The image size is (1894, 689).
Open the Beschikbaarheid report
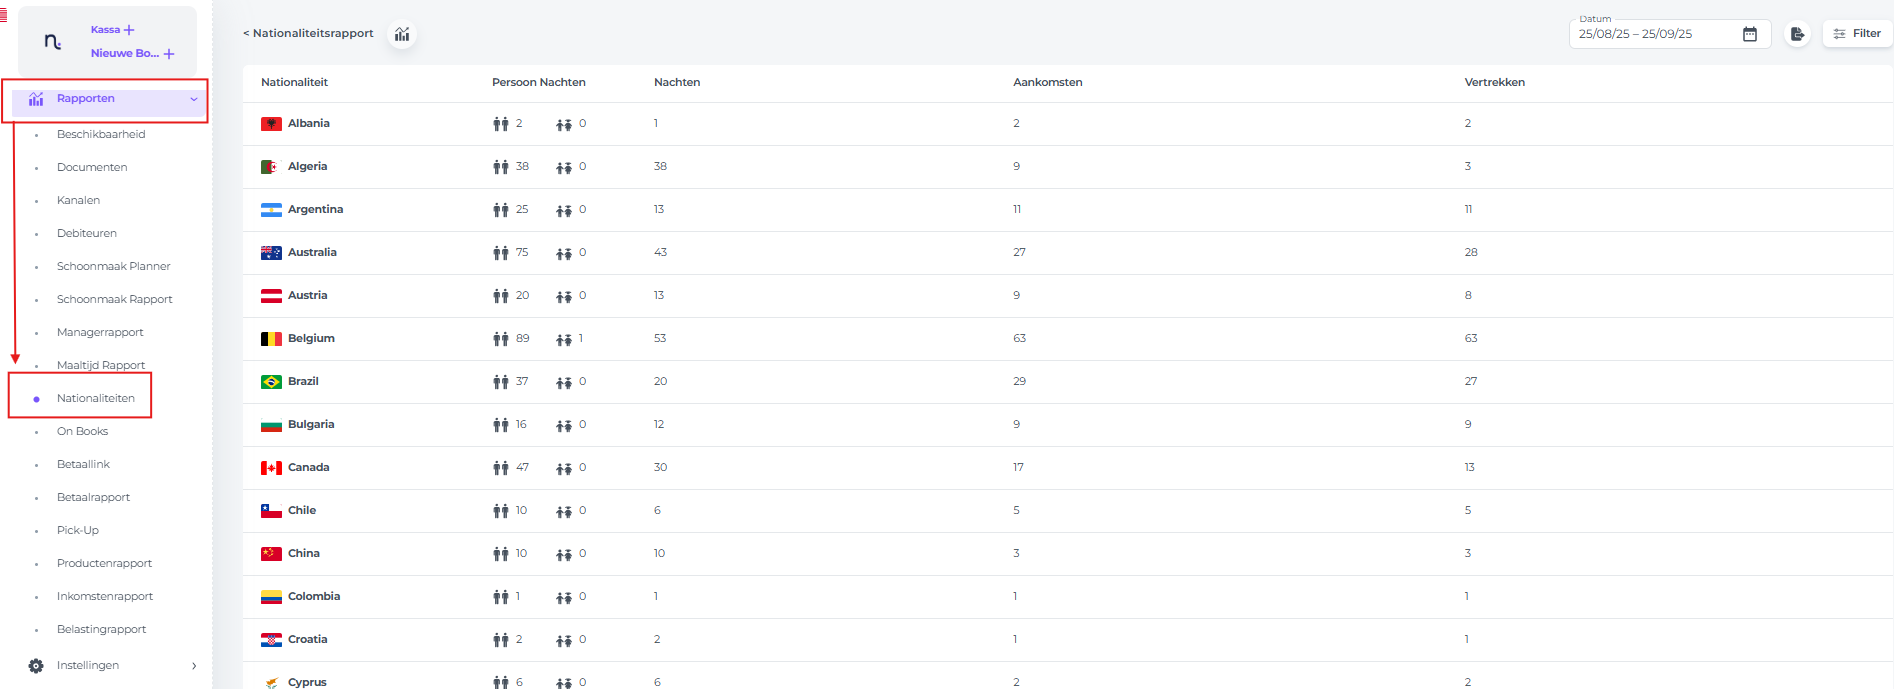(x=101, y=134)
